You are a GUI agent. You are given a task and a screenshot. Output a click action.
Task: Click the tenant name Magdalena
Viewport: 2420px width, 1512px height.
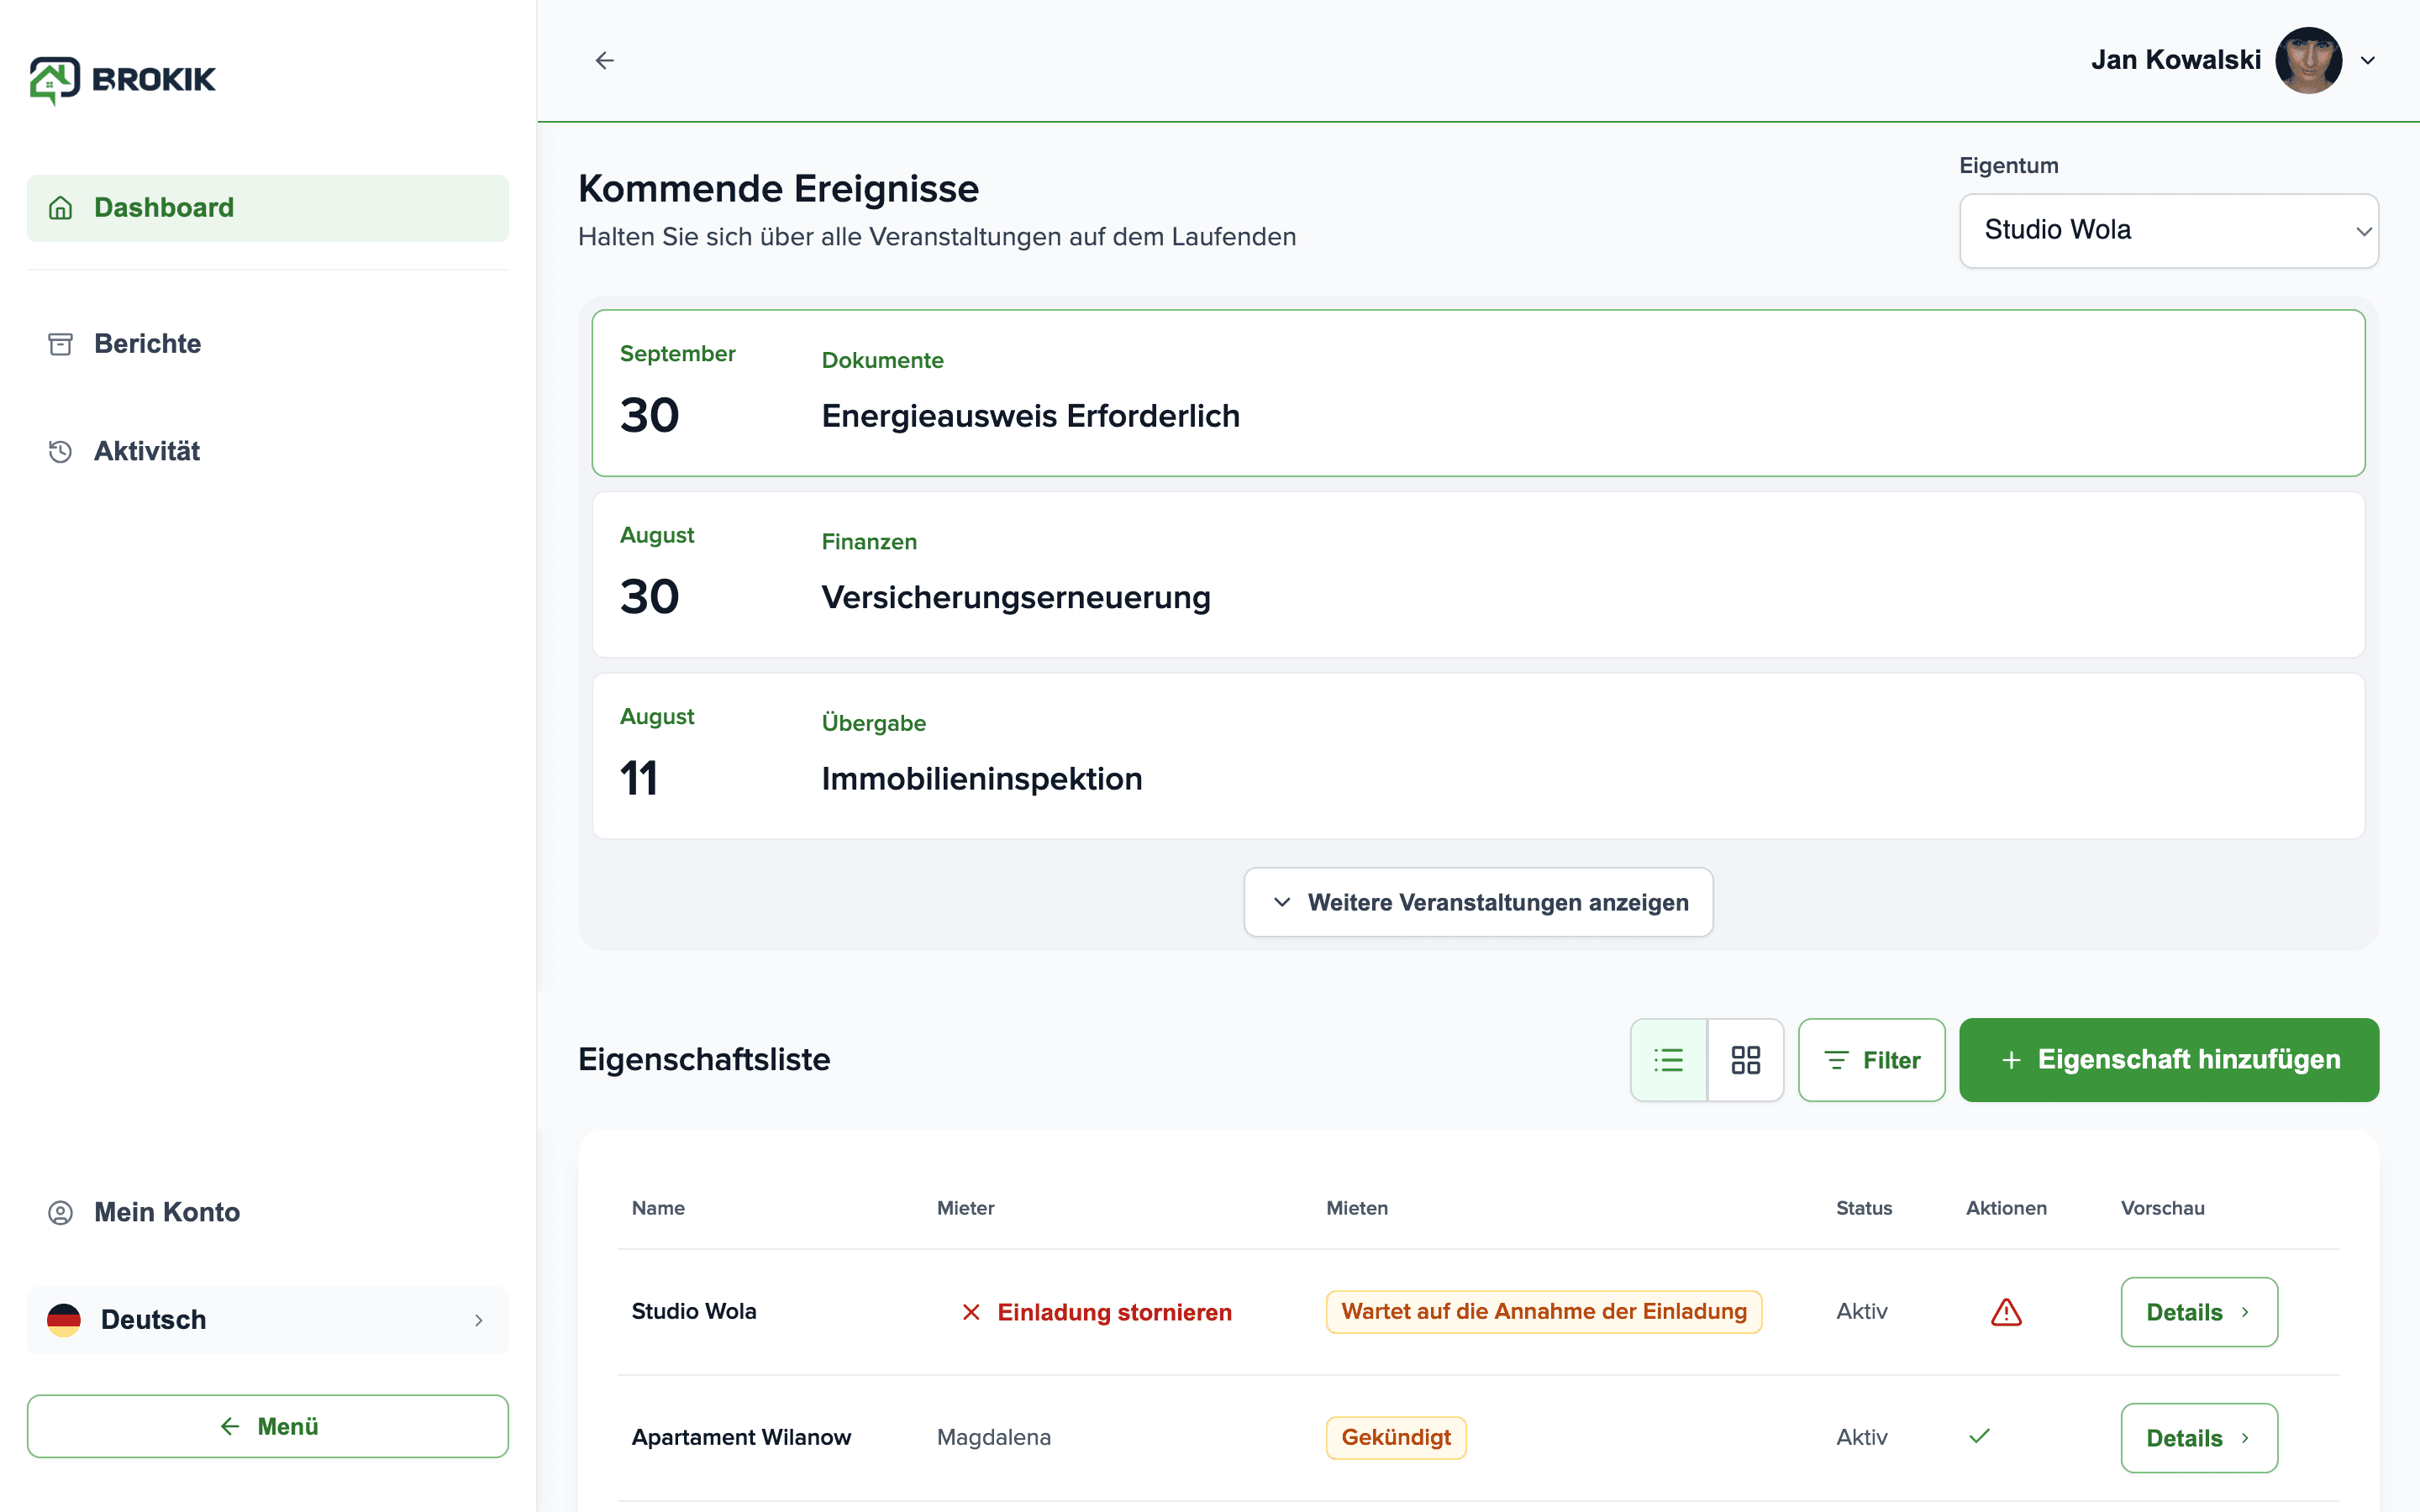click(994, 1437)
